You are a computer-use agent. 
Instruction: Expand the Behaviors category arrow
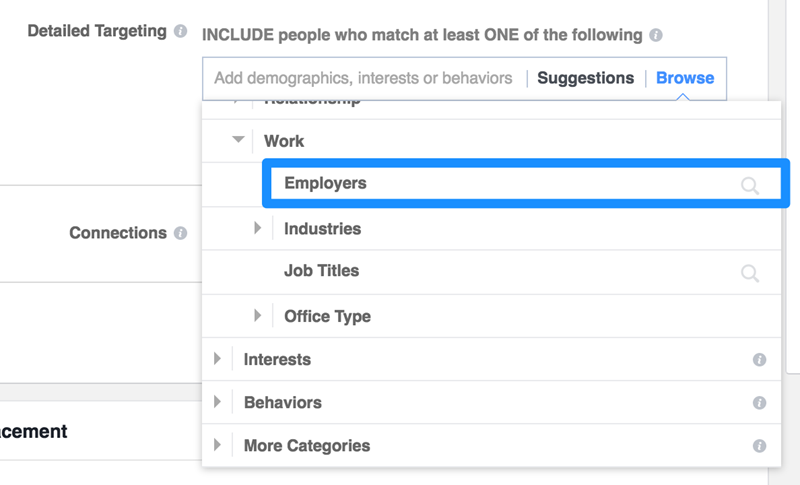tap(217, 402)
